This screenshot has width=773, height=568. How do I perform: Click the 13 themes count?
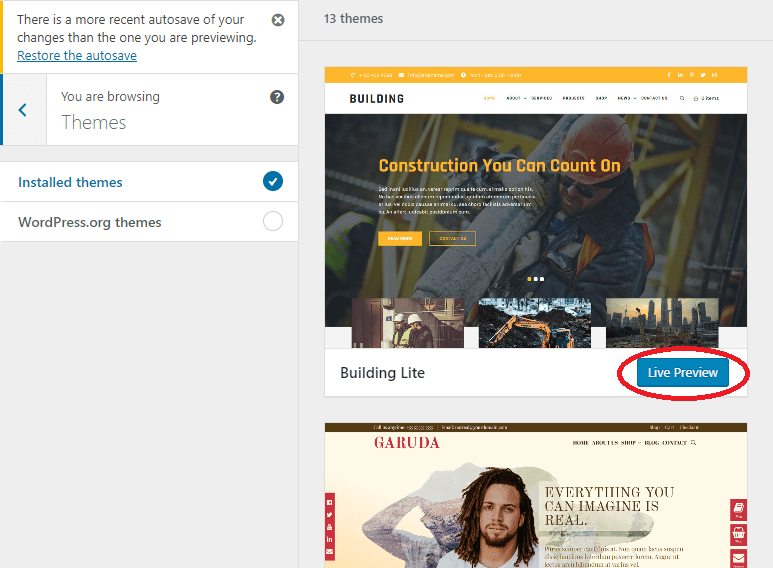353,19
